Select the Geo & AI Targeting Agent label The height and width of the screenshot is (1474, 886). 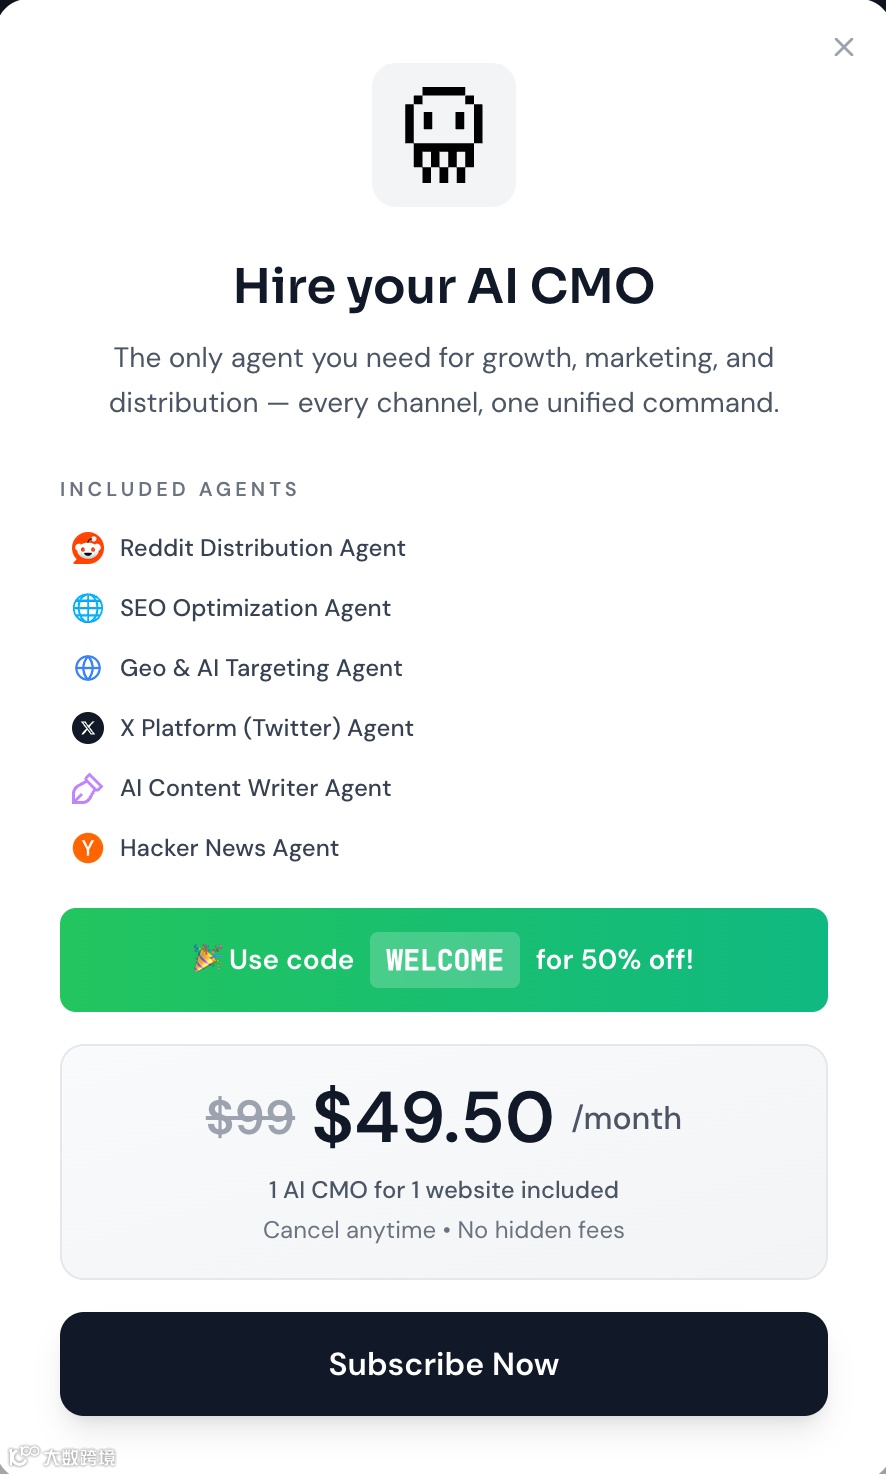point(261,668)
